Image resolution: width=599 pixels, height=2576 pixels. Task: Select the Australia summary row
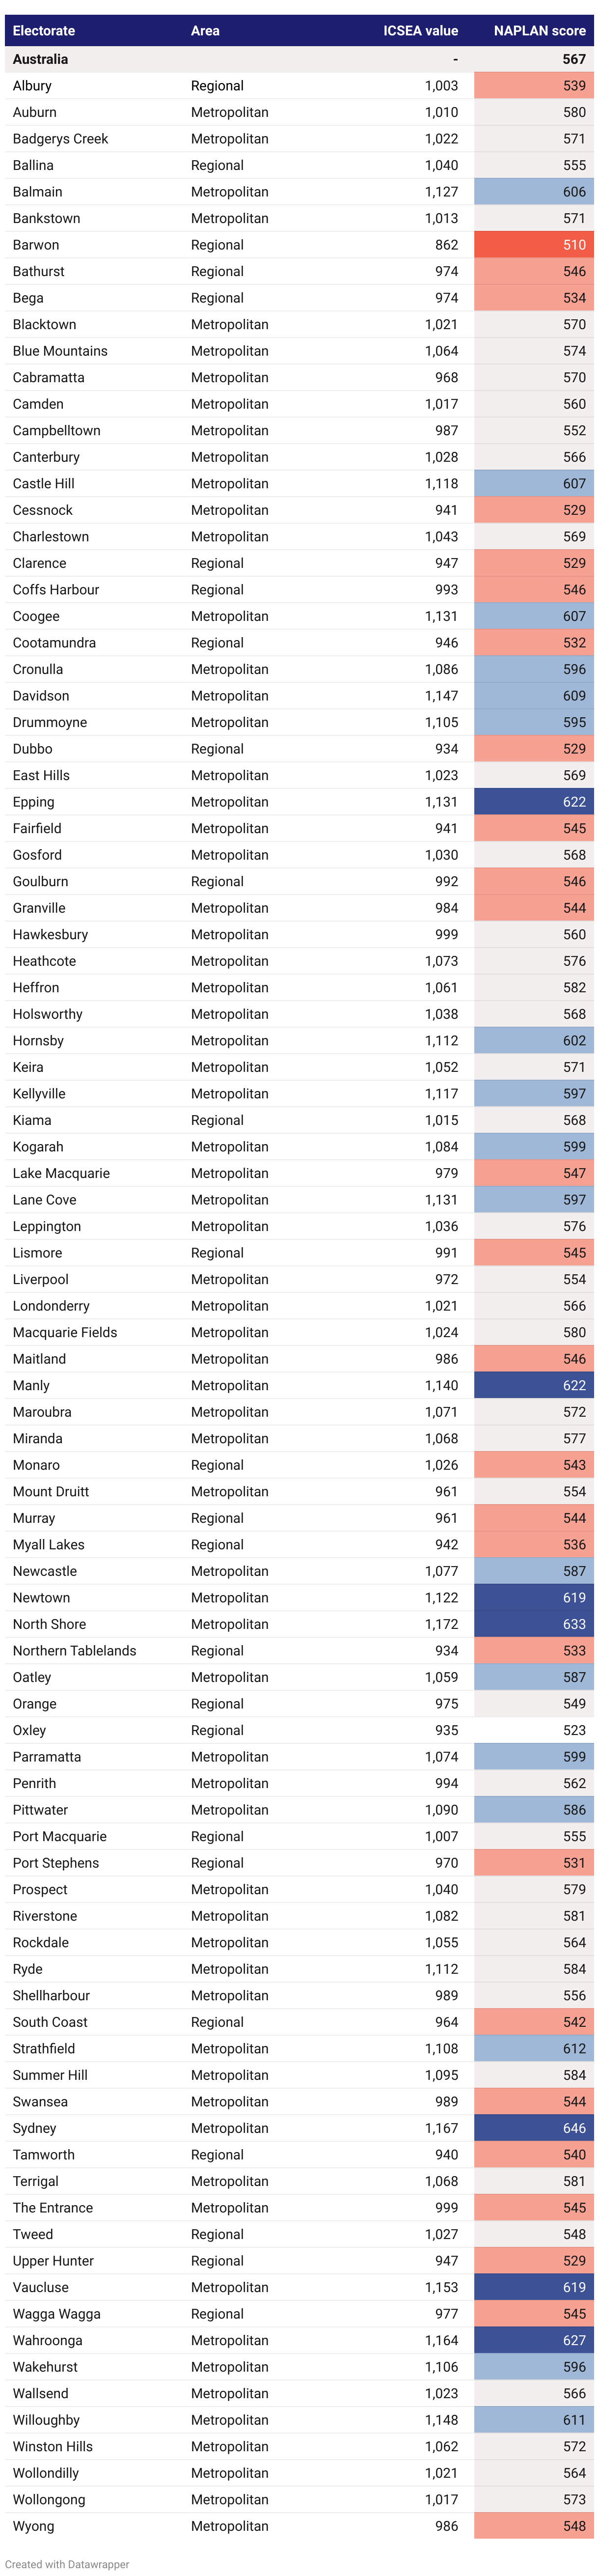(299, 59)
